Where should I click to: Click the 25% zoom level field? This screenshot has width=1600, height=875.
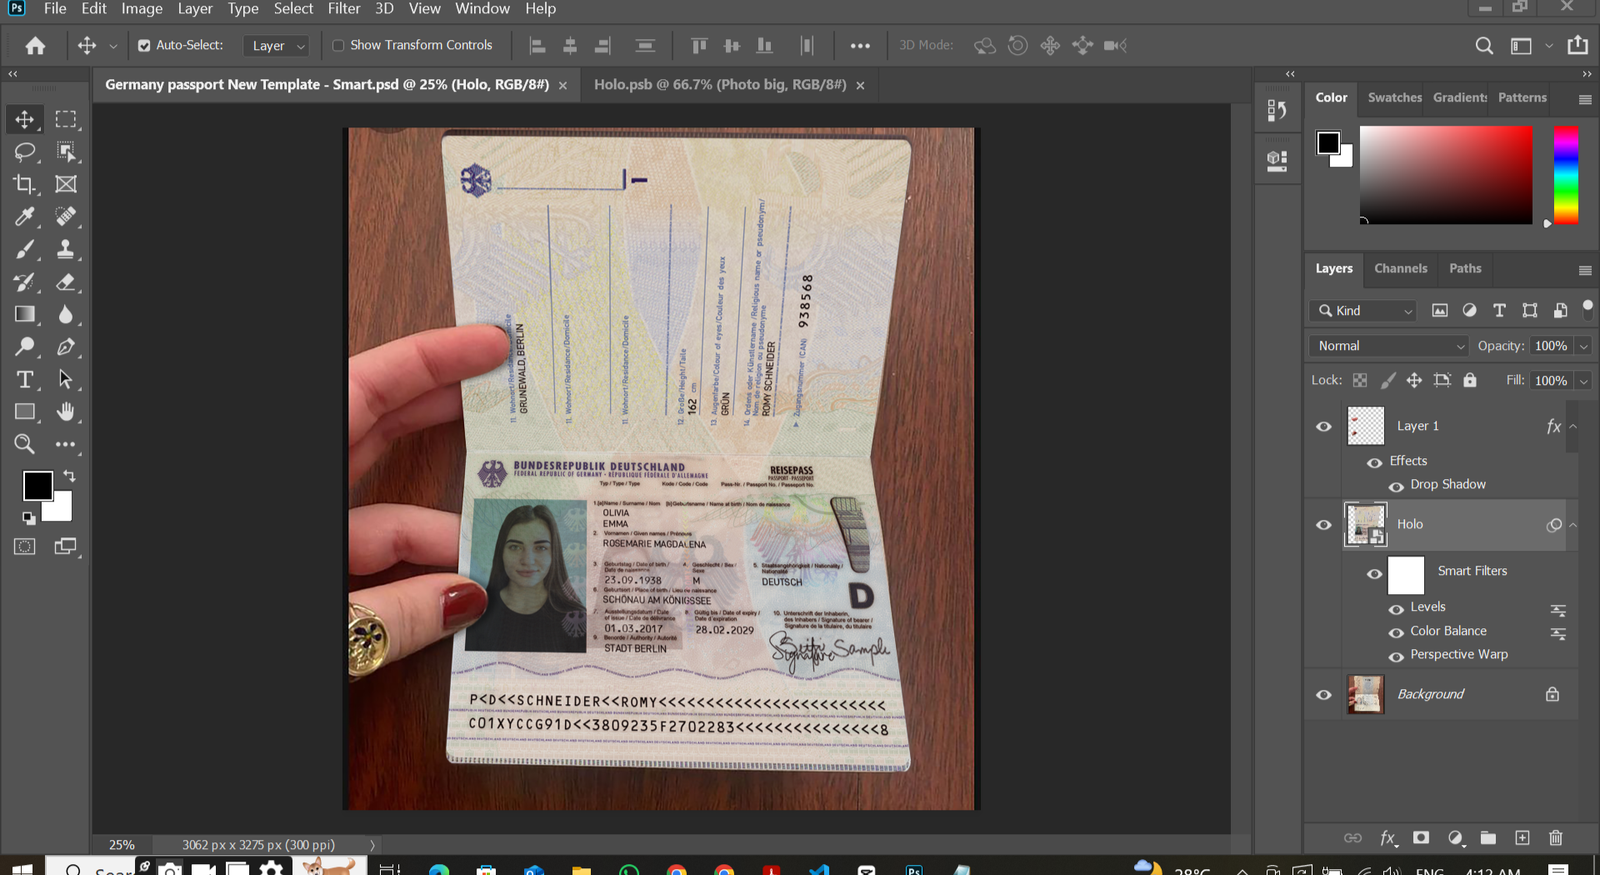pos(122,845)
